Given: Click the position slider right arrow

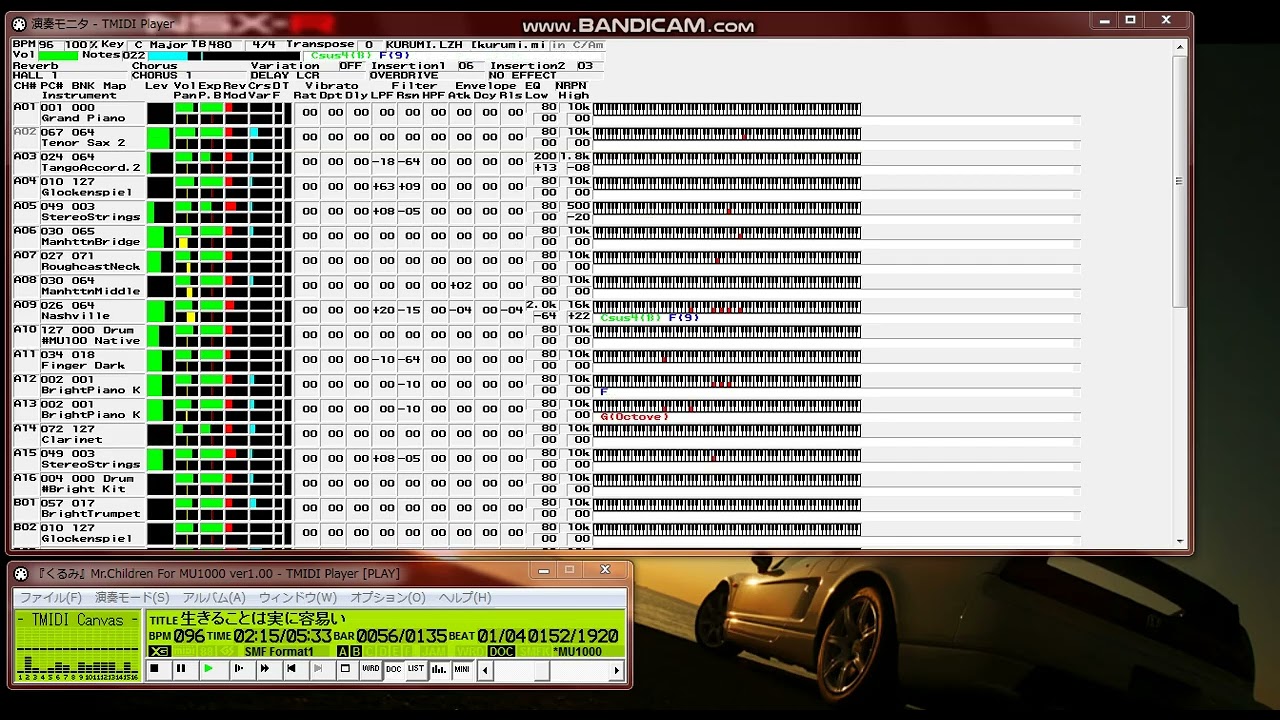Looking at the screenshot, I should 617,670.
